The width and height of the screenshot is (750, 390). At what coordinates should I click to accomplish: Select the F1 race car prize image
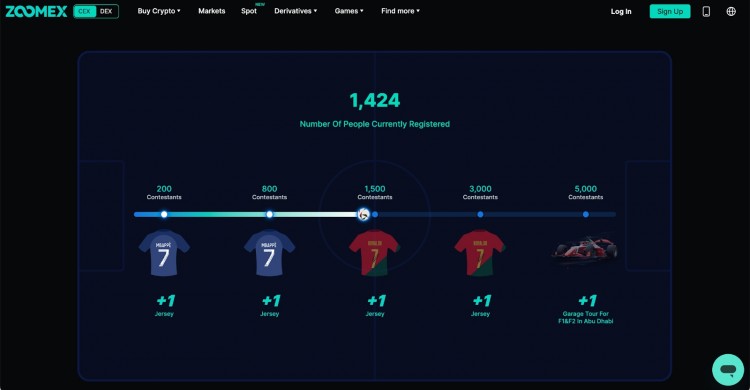(x=585, y=250)
